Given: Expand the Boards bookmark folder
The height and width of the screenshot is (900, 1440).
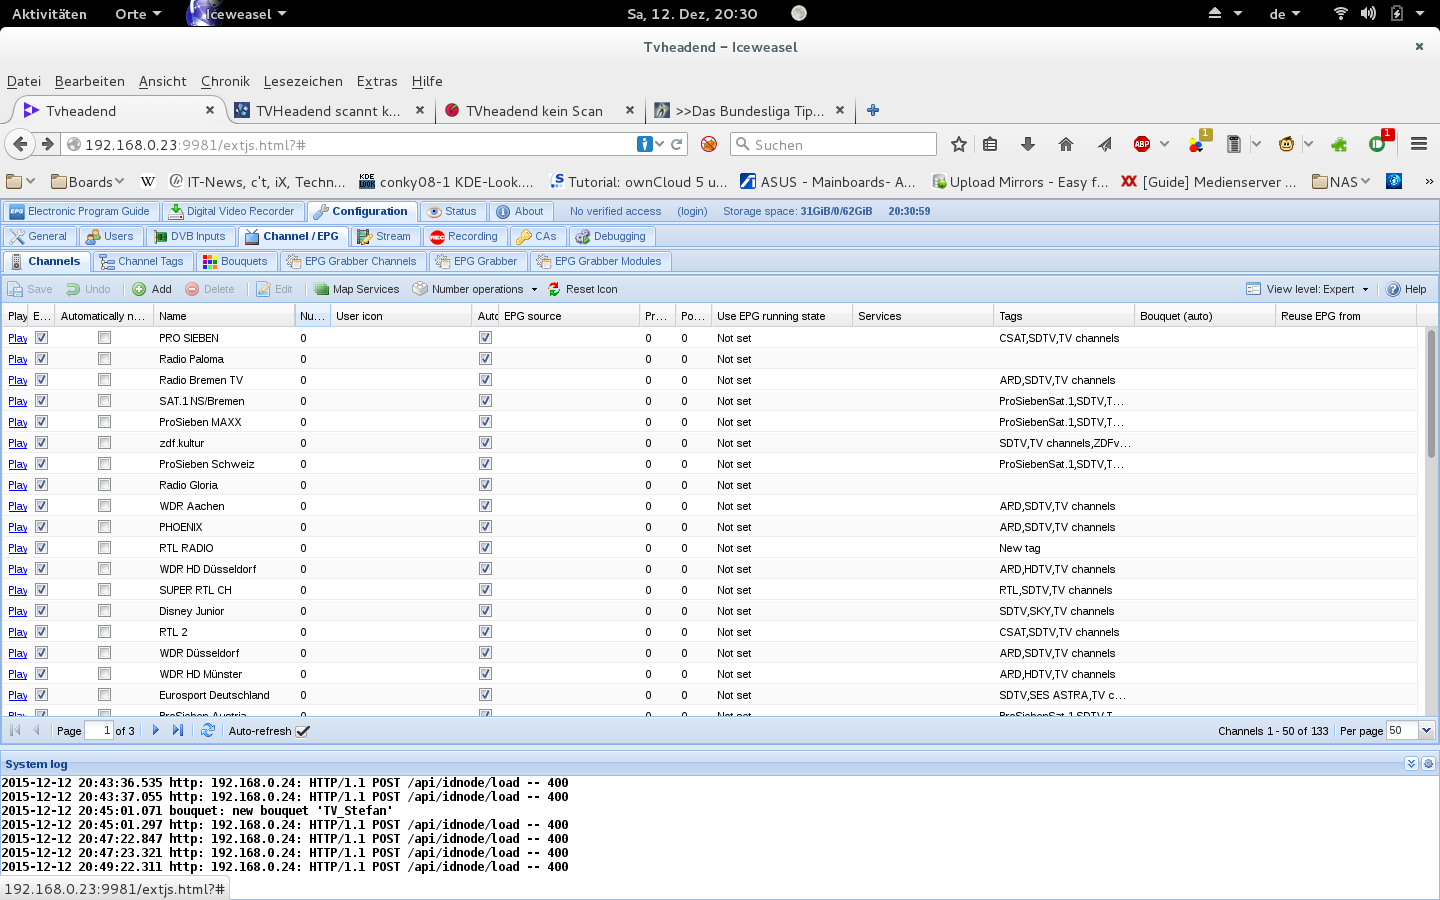Looking at the screenshot, I should (x=88, y=181).
